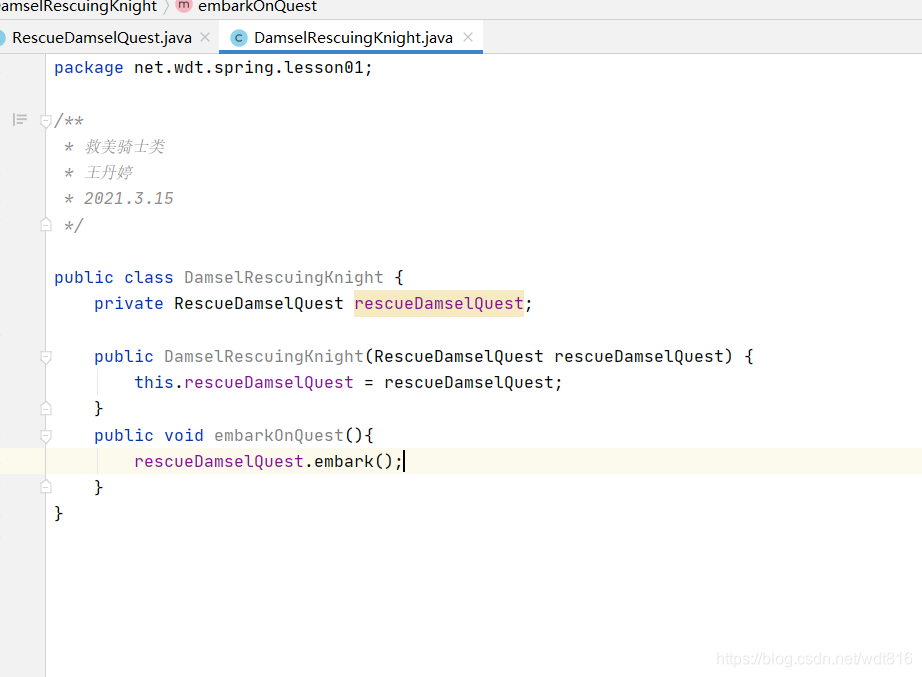Fold embarkOnQuest at its closing brace
The height and width of the screenshot is (677, 922).
point(45,487)
